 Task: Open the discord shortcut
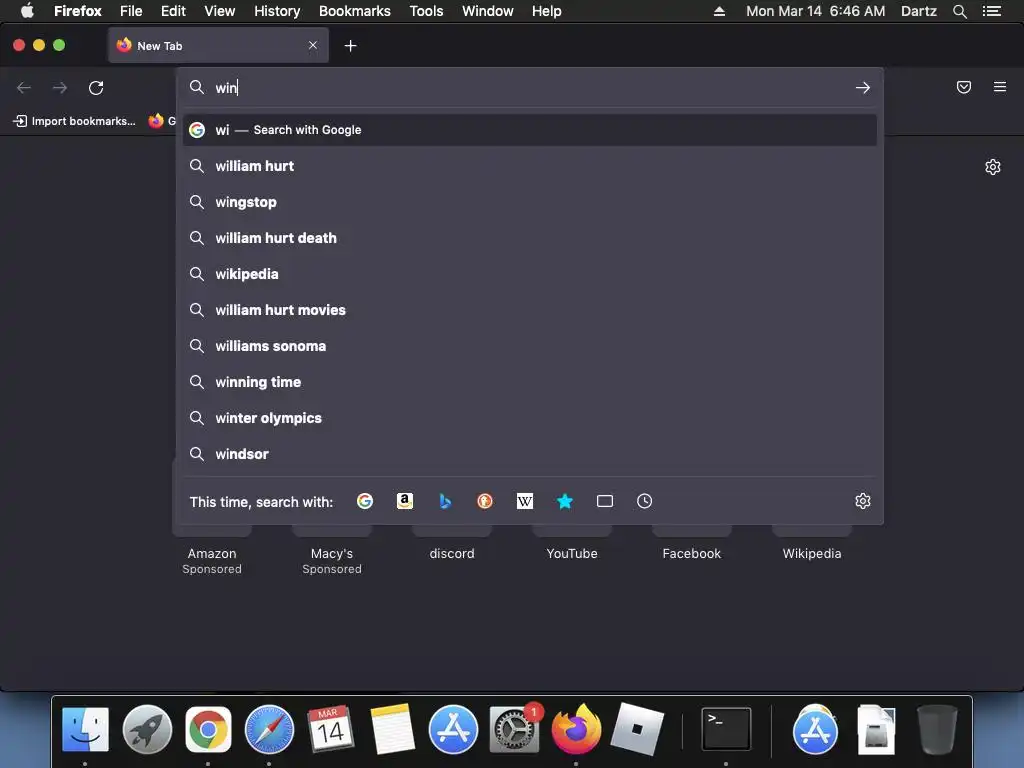452,553
